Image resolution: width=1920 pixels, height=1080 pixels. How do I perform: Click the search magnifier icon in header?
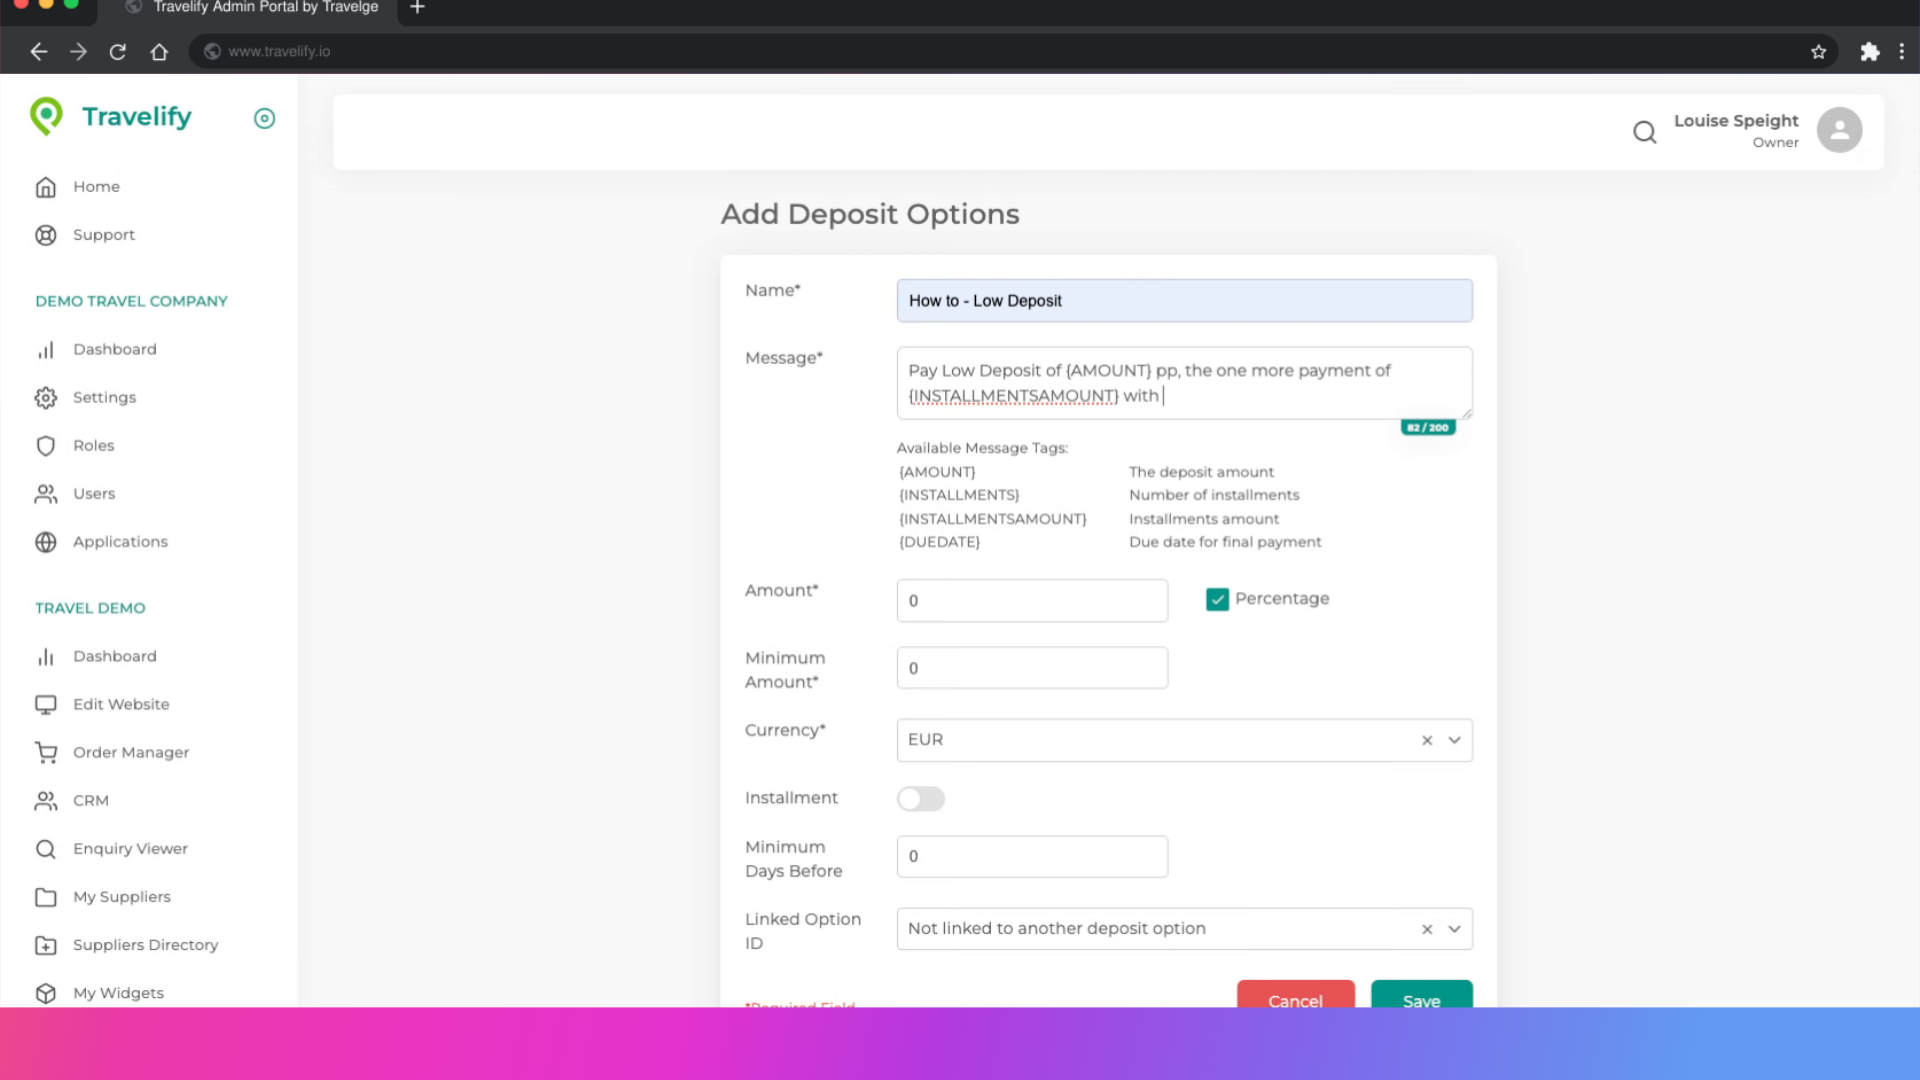1644,131
